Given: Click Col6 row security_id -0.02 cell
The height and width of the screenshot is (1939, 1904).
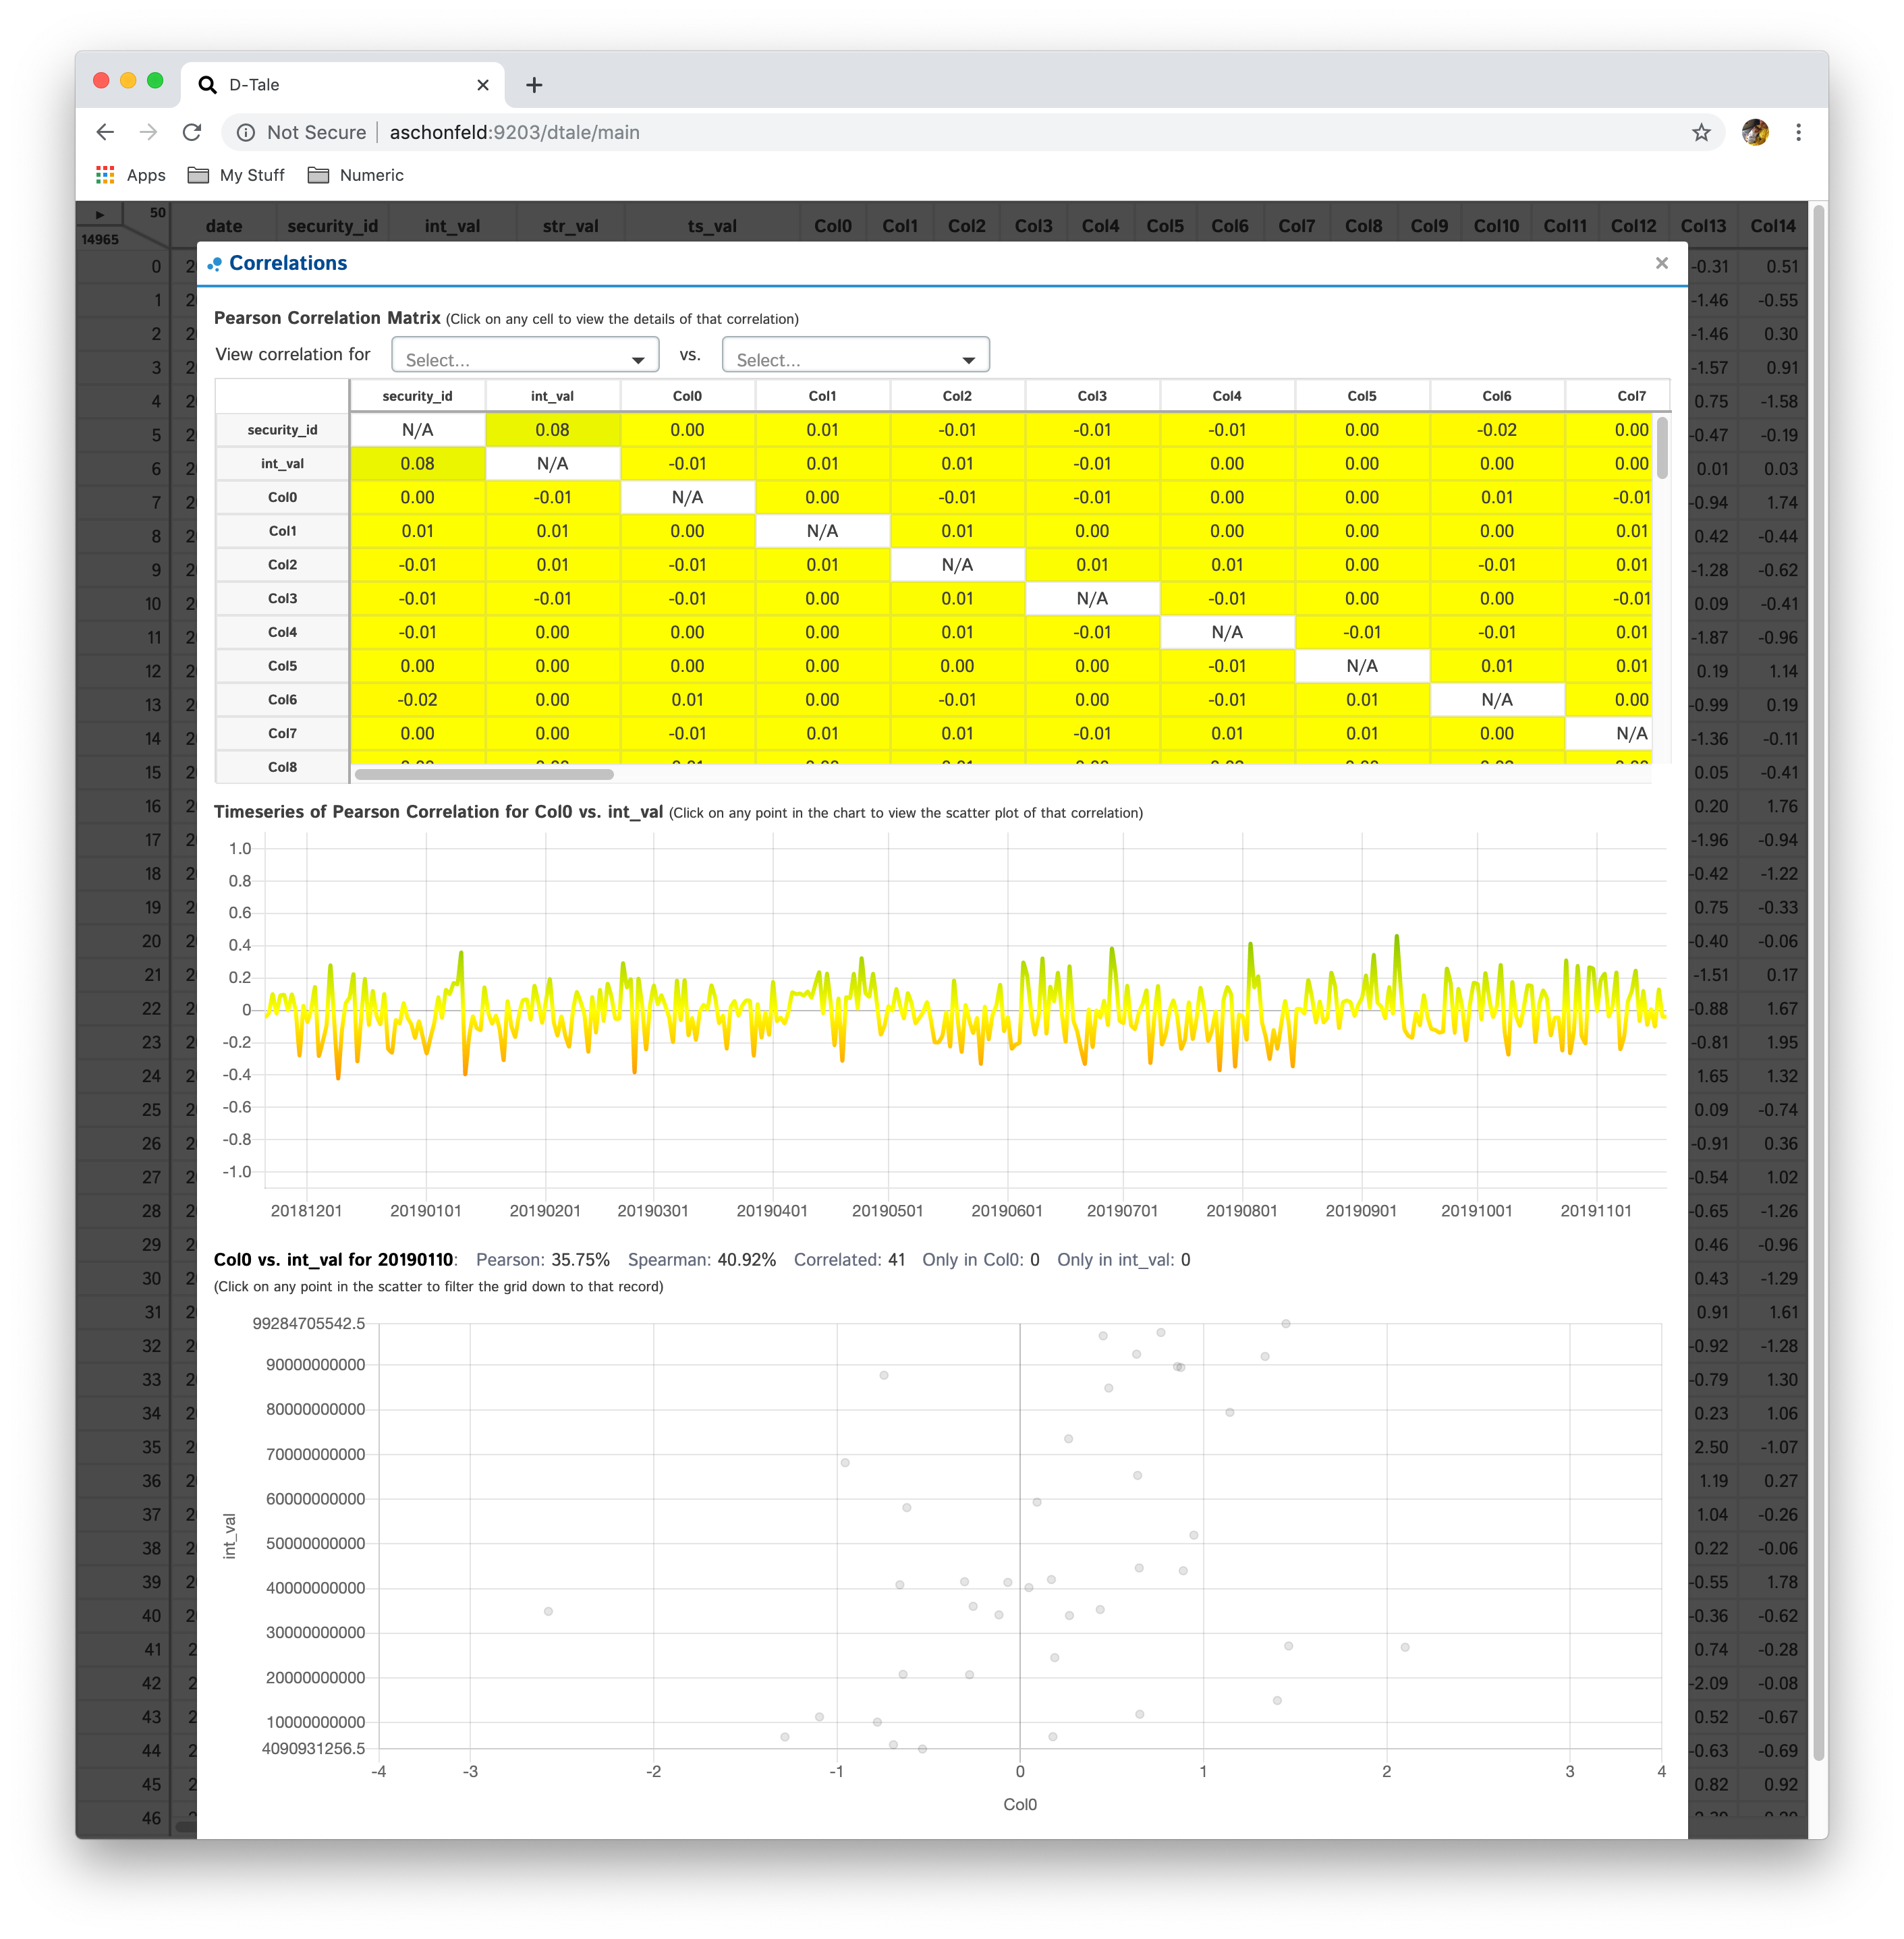Looking at the screenshot, I should click(x=417, y=700).
